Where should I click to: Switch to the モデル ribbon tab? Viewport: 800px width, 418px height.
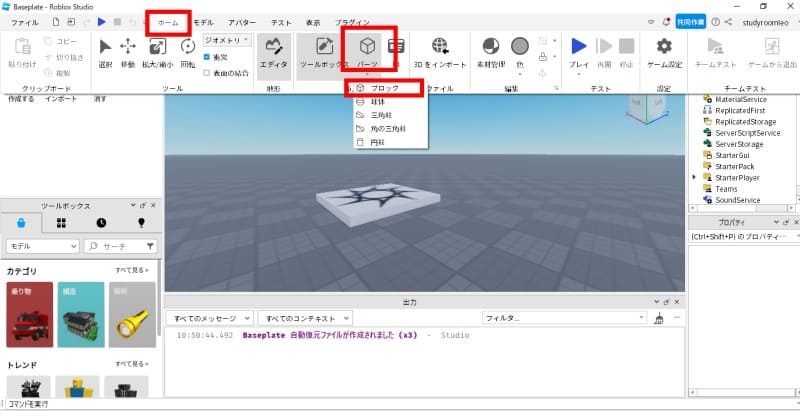[x=204, y=22]
